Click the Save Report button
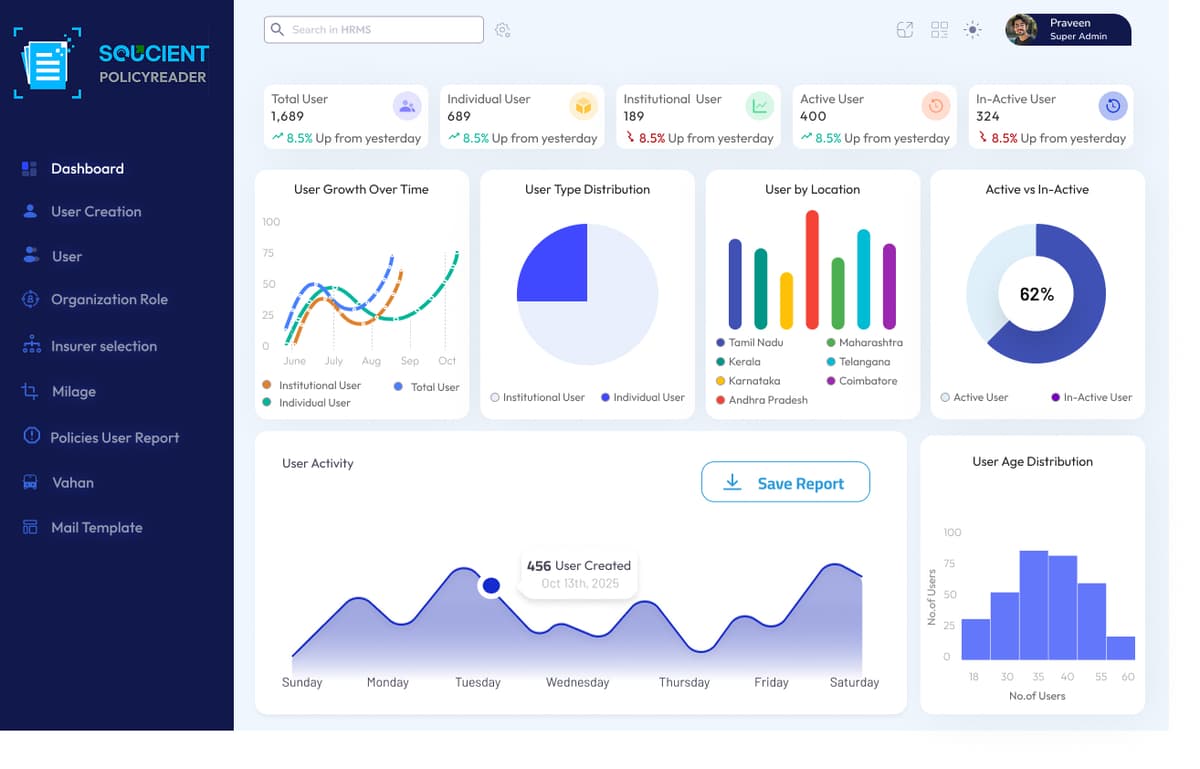This screenshot has width=1200, height=769. click(x=785, y=482)
